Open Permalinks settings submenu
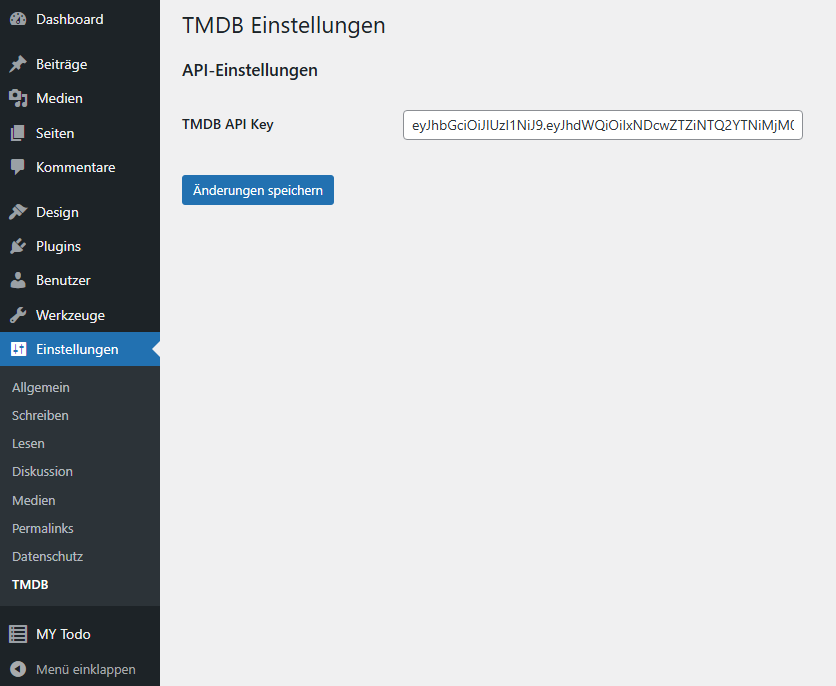The image size is (836, 686). click(43, 528)
